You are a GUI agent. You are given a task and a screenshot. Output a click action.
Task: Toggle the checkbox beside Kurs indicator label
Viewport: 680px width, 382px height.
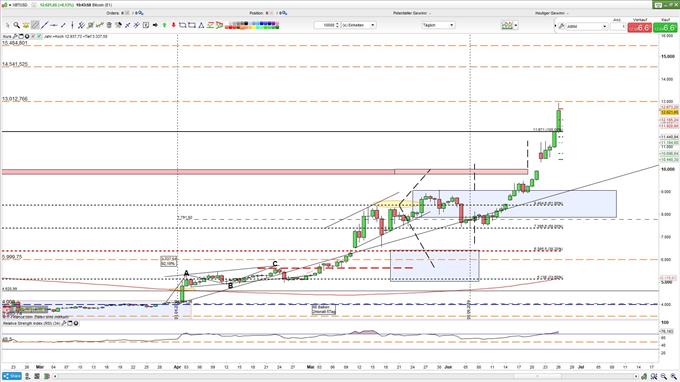tap(39, 36)
